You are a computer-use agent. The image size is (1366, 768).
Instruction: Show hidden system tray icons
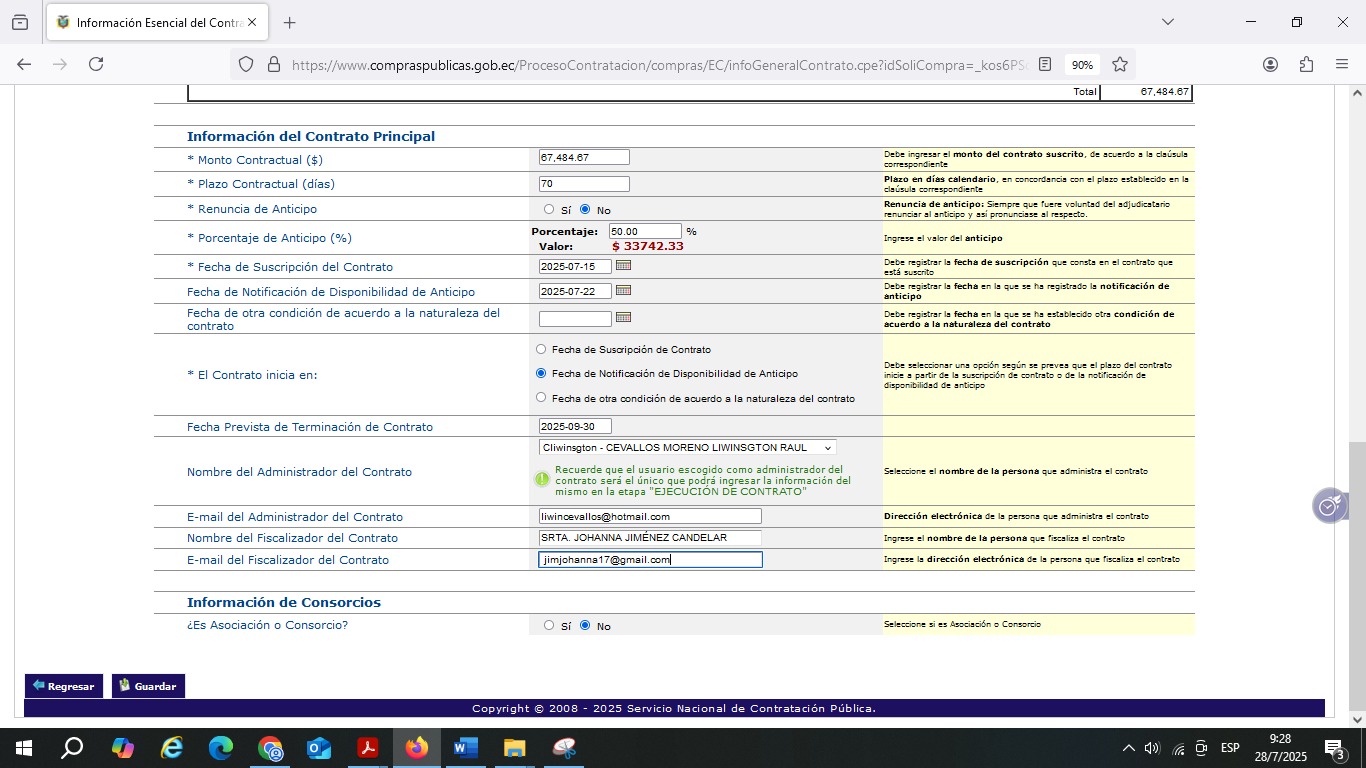(1129, 748)
